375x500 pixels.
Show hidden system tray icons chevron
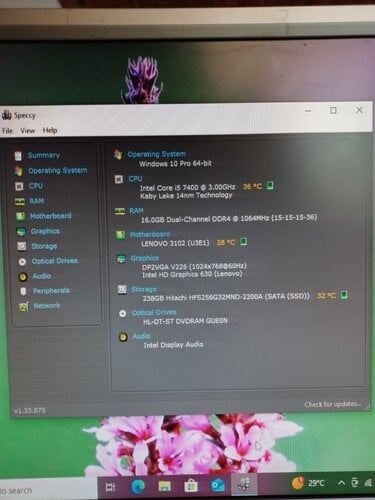pos(341,483)
